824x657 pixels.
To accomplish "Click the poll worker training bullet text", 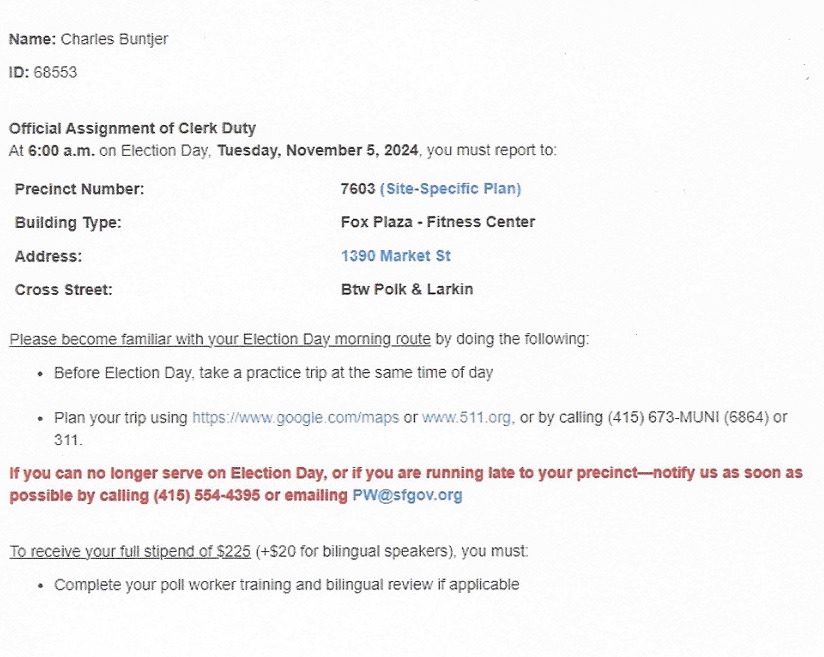I will point(286,584).
